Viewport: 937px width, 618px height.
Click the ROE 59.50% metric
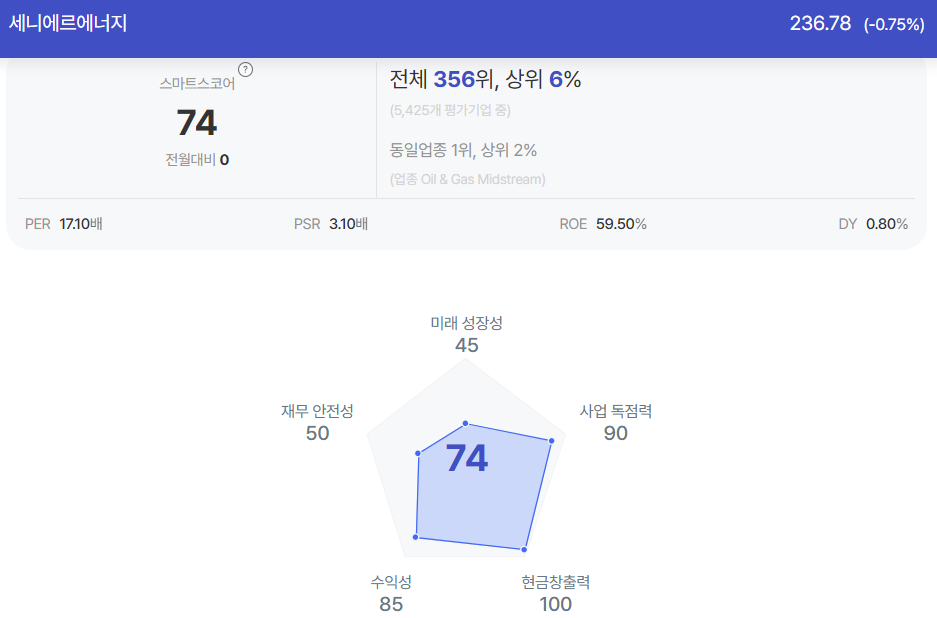[603, 224]
